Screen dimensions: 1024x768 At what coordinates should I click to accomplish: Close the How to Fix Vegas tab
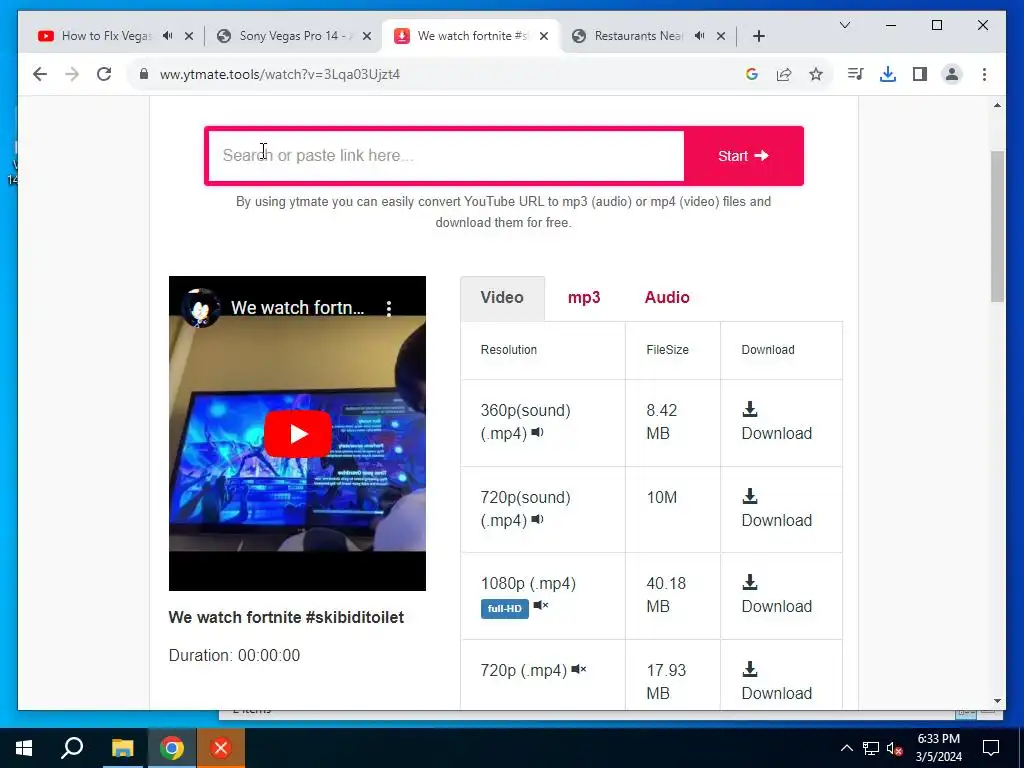tap(189, 36)
